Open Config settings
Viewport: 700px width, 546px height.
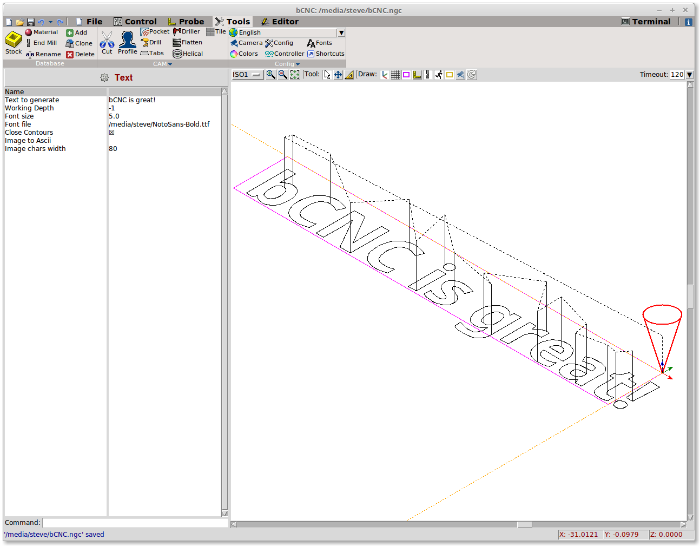pyautogui.click(x=279, y=43)
